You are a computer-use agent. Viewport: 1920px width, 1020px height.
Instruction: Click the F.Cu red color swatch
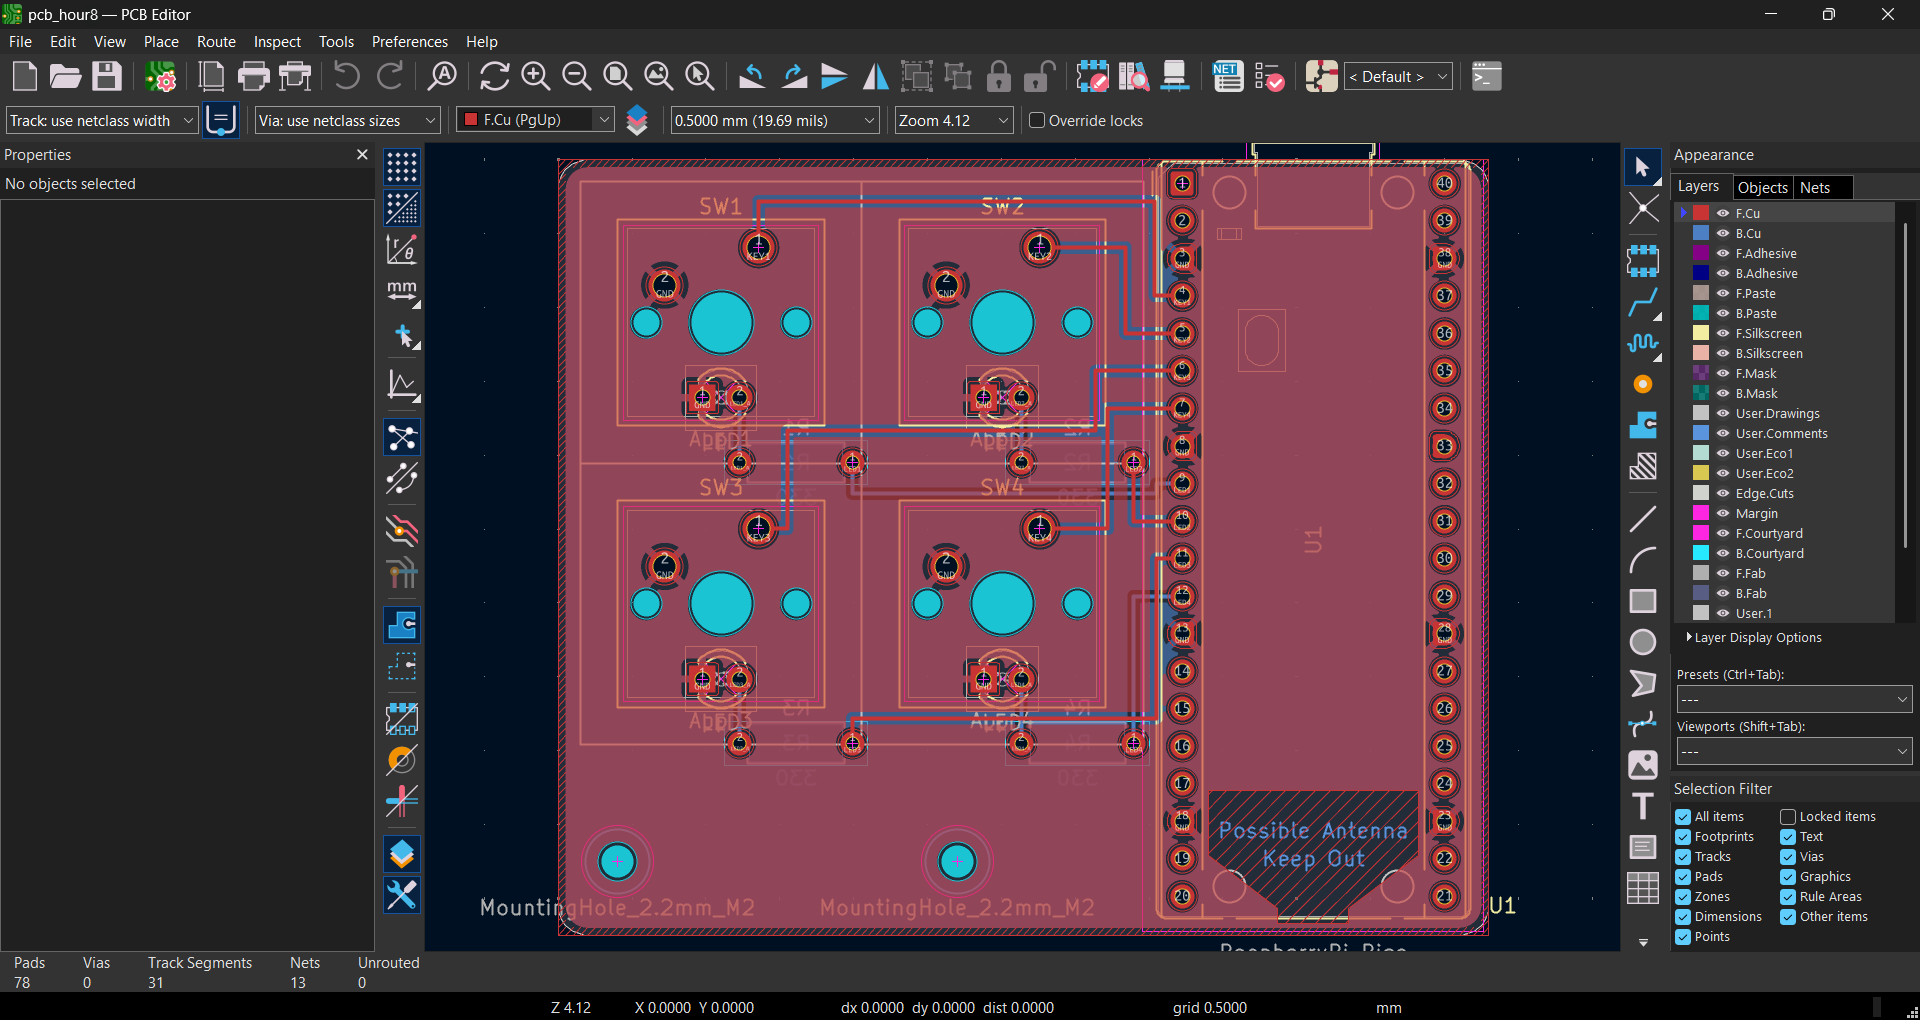coord(1701,213)
